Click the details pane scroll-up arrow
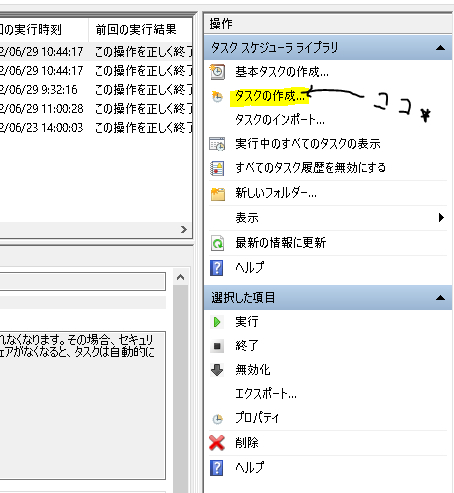This screenshot has width=454, height=493. (x=180, y=277)
